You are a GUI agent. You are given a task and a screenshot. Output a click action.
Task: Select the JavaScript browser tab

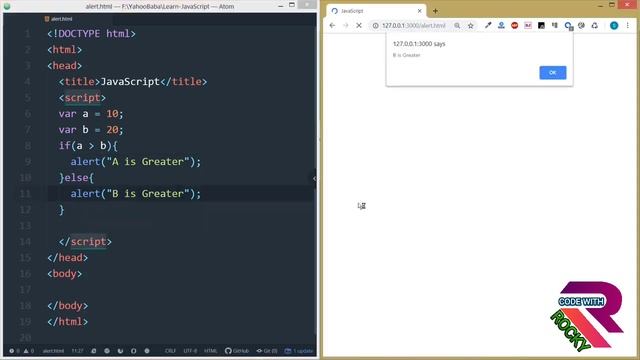tap(376, 11)
